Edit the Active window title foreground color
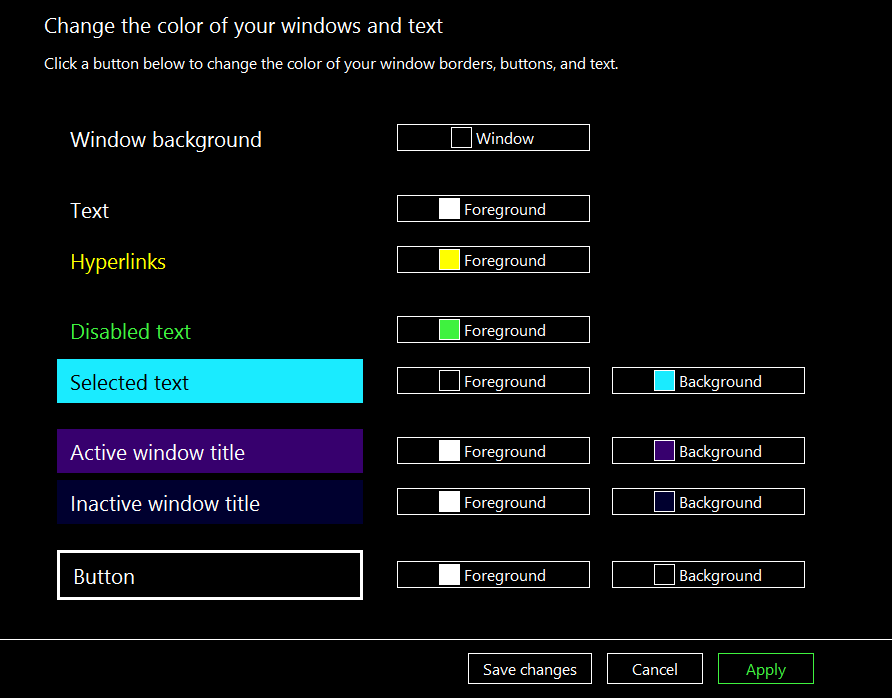The image size is (892, 698). [x=493, y=451]
